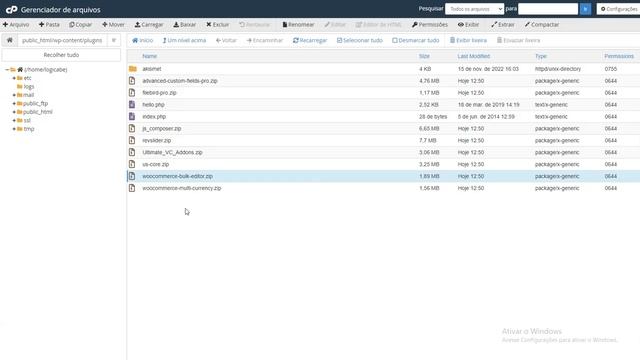Create a new file with Arquivo
The width and height of the screenshot is (640, 360).
click(16, 24)
